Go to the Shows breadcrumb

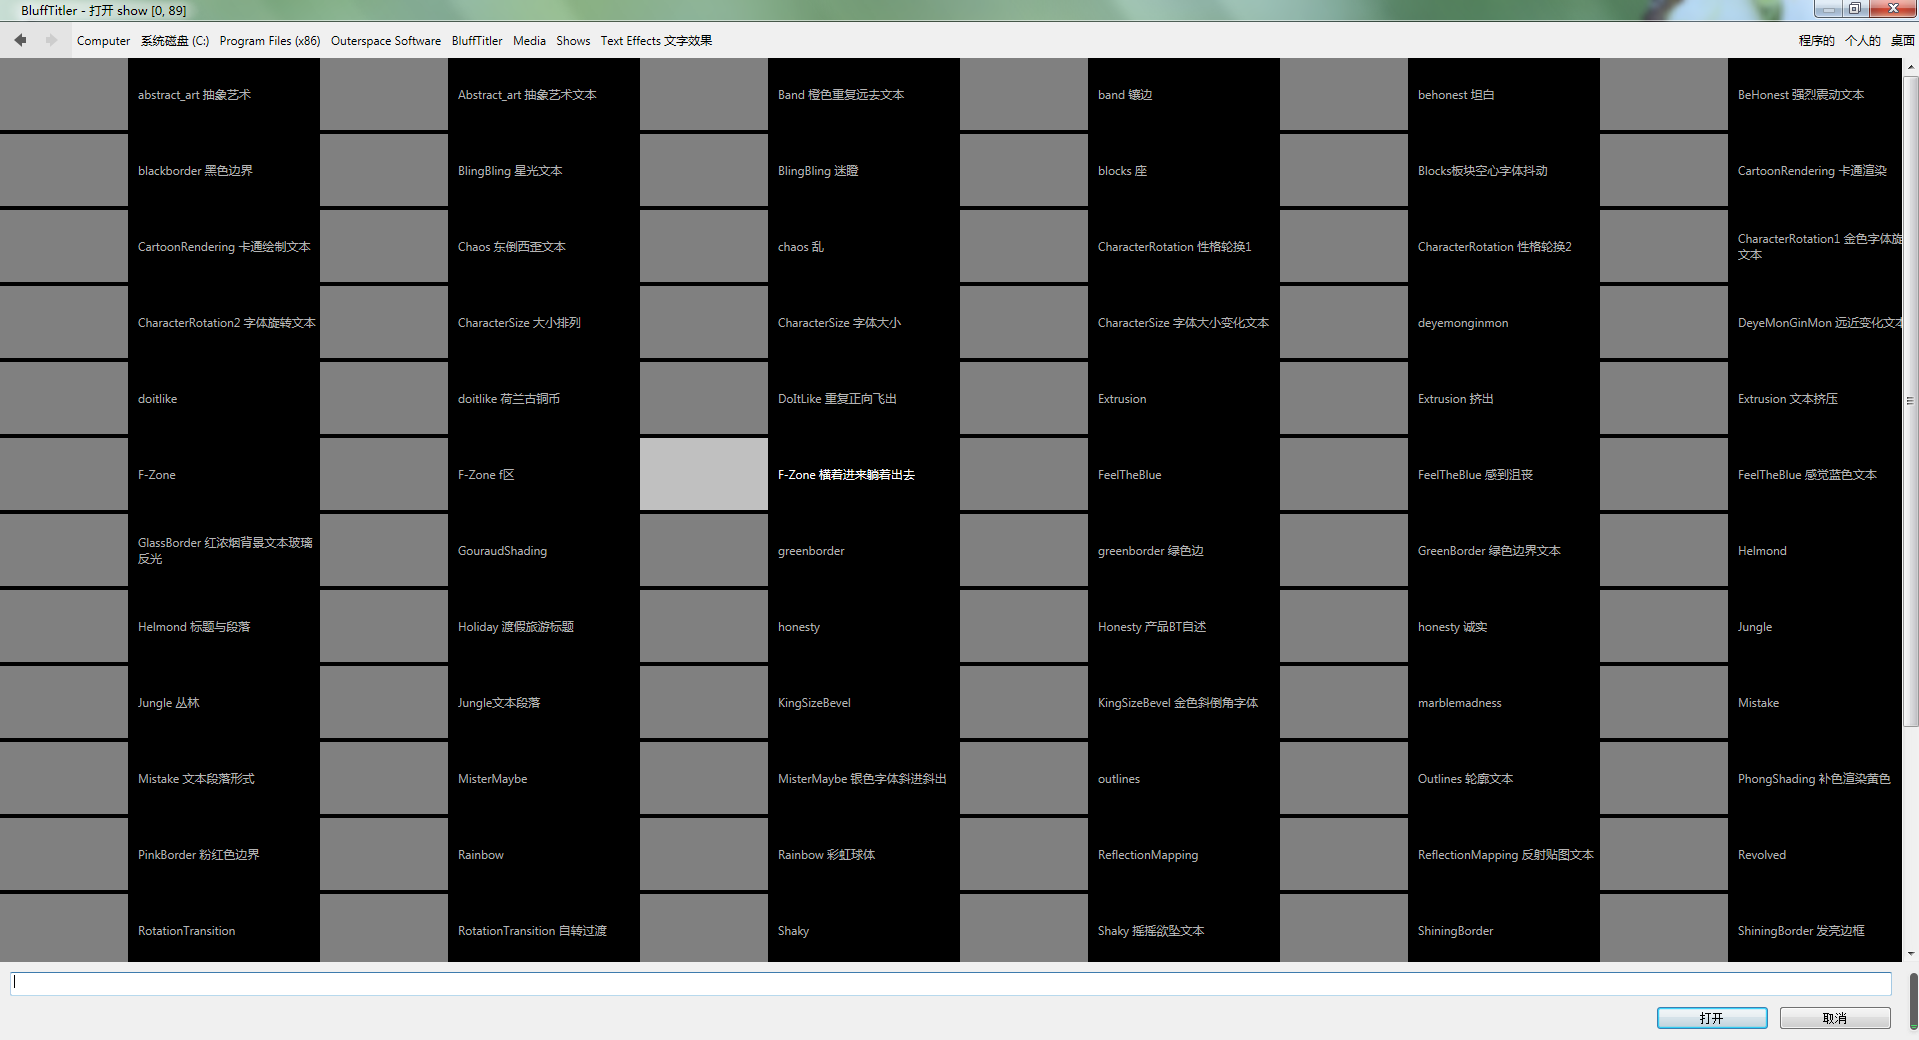pyautogui.click(x=573, y=41)
